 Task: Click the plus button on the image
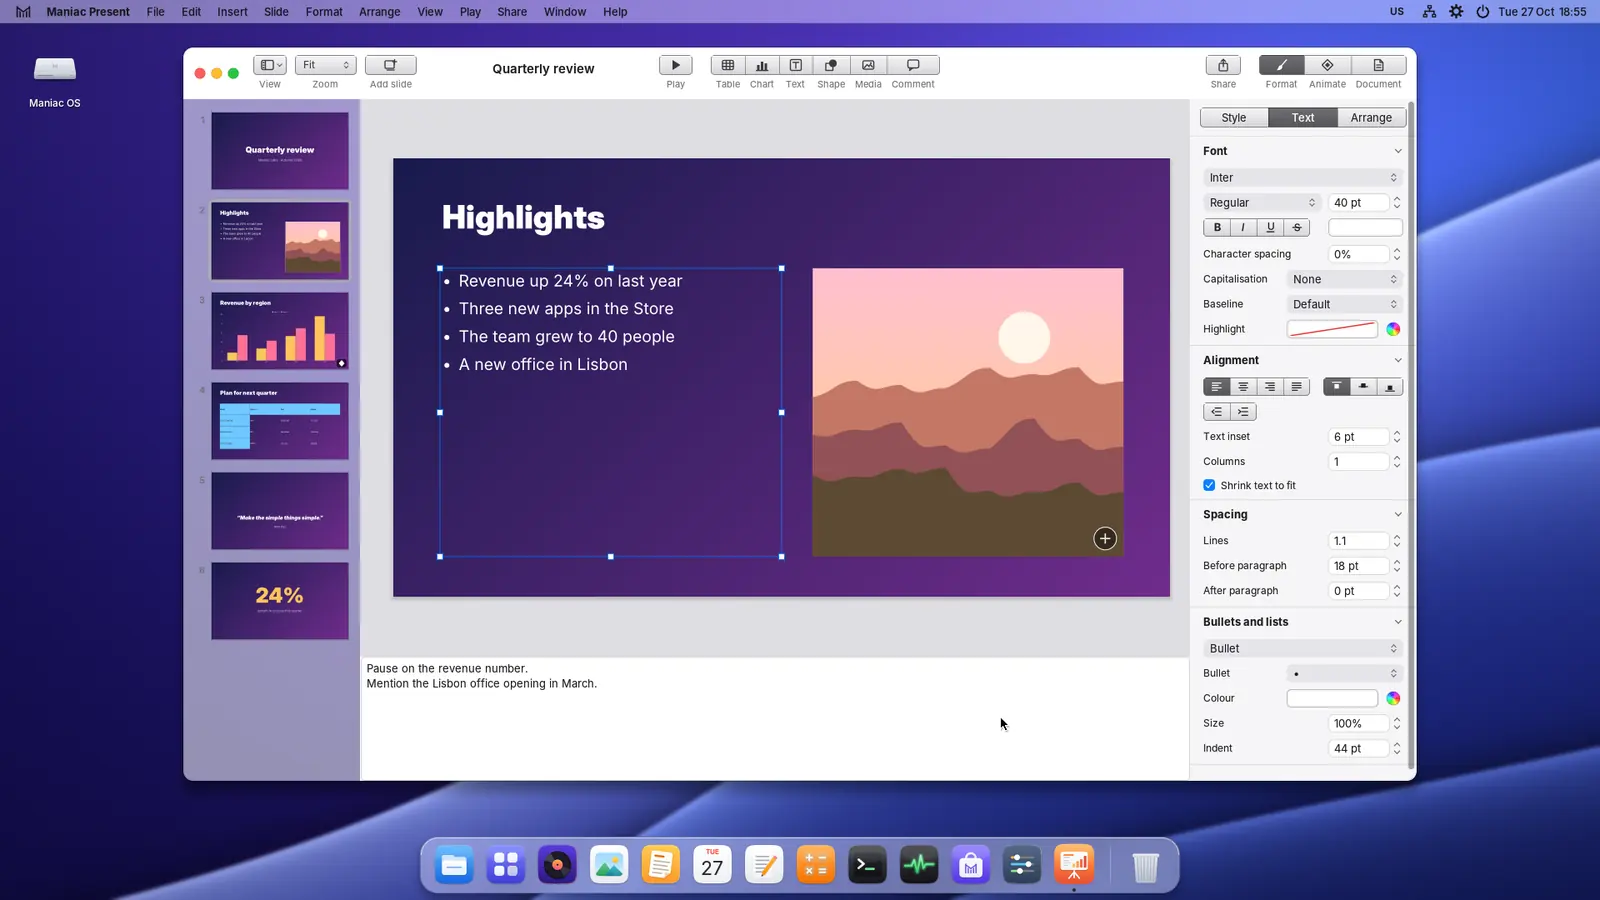click(x=1105, y=538)
